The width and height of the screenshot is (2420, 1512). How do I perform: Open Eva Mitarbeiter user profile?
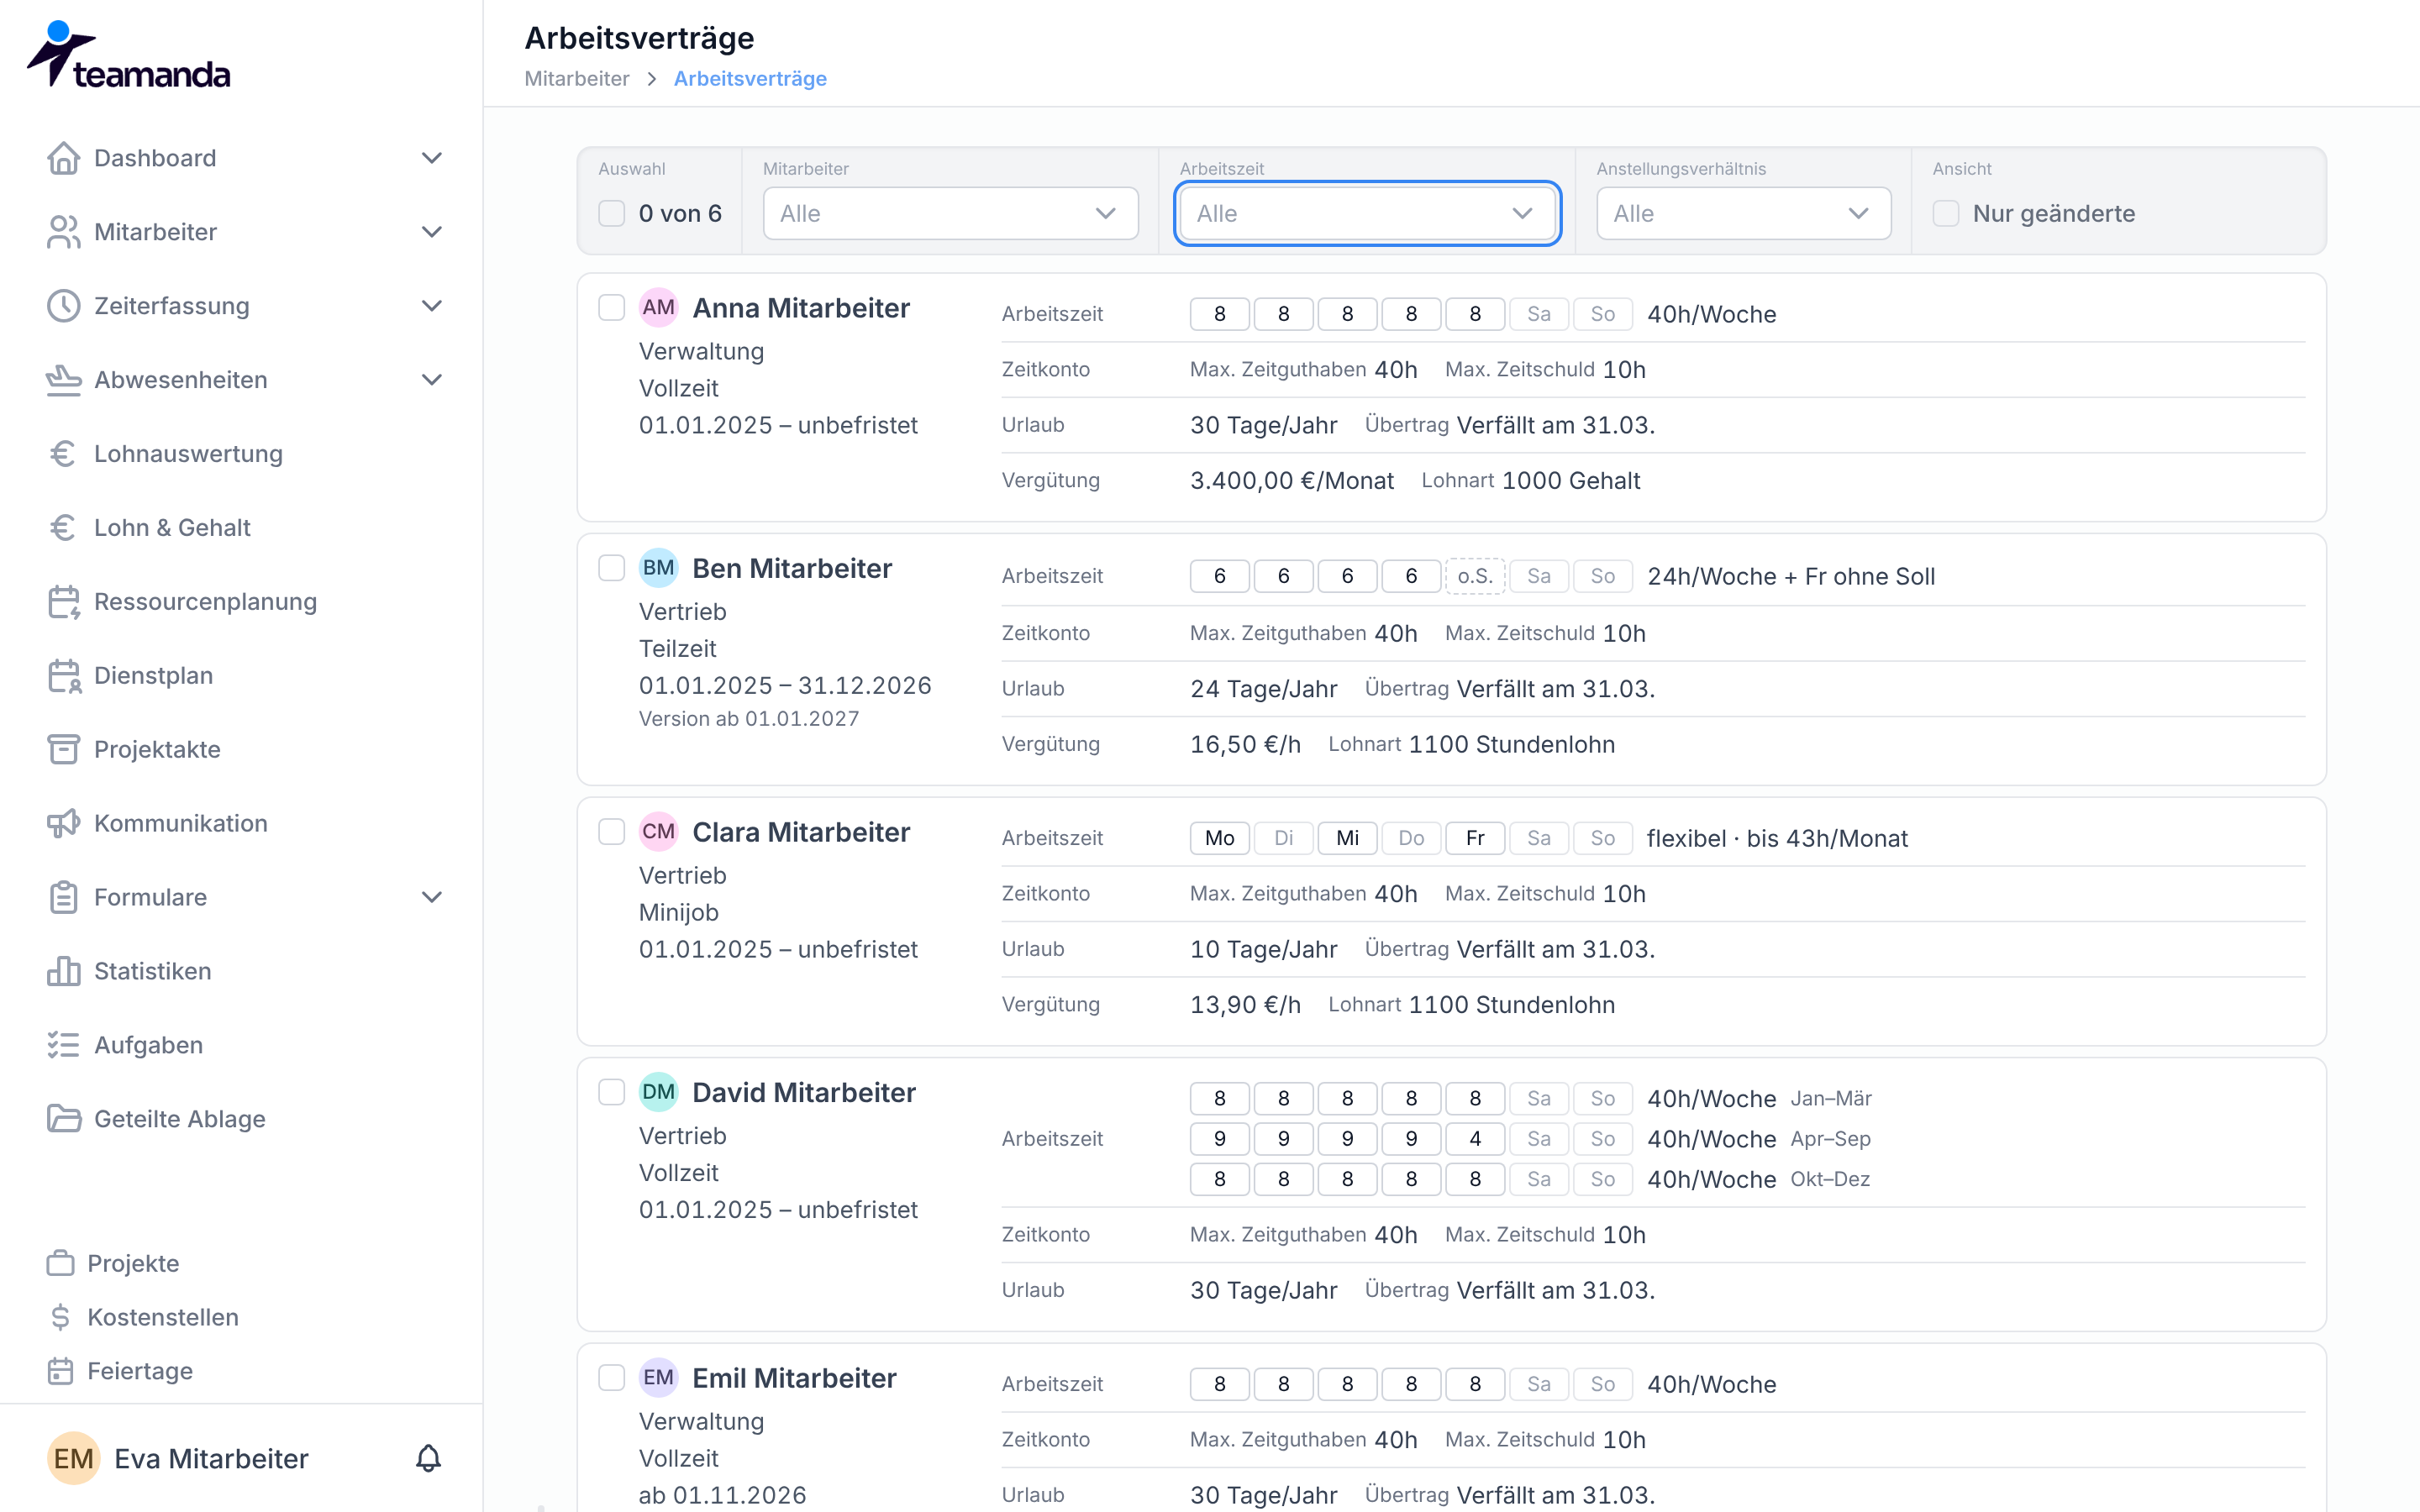tap(210, 1458)
